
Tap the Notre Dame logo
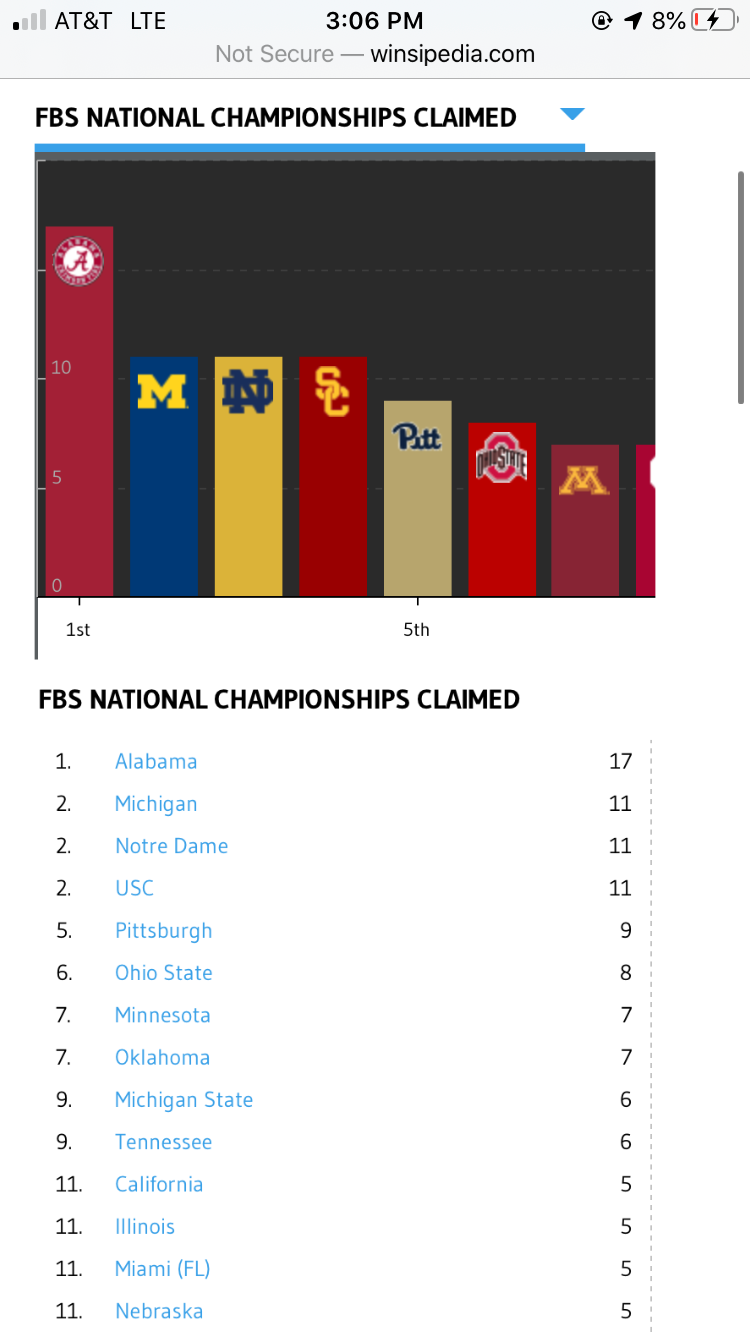pyautogui.click(x=247, y=391)
